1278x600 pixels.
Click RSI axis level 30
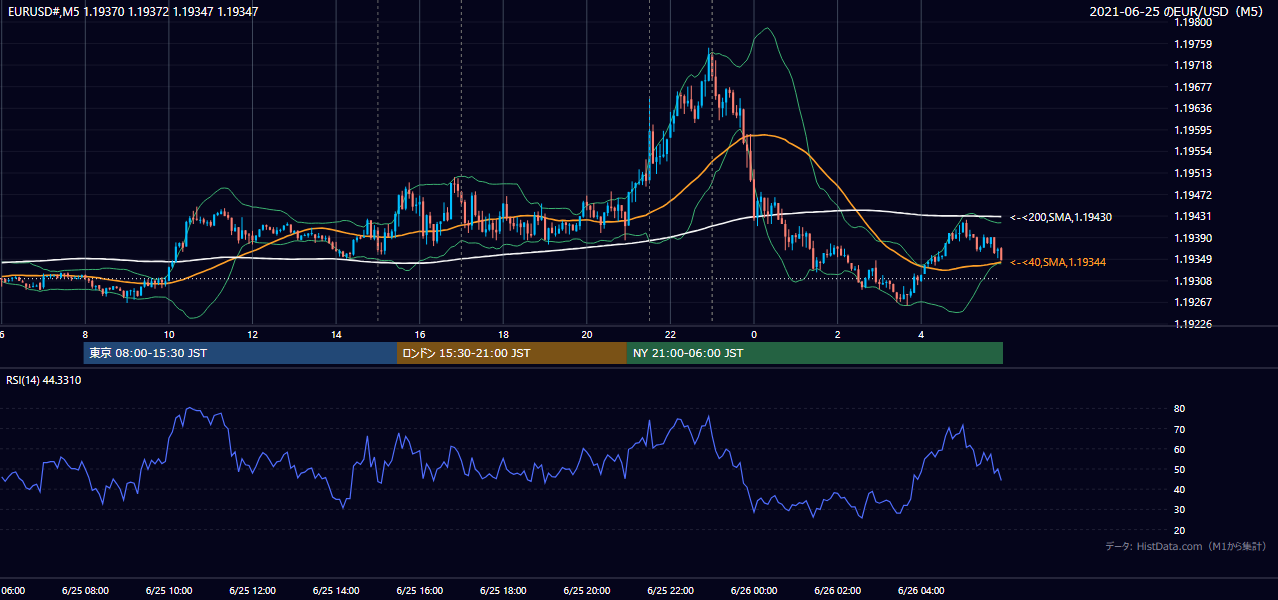(x=1180, y=510)
